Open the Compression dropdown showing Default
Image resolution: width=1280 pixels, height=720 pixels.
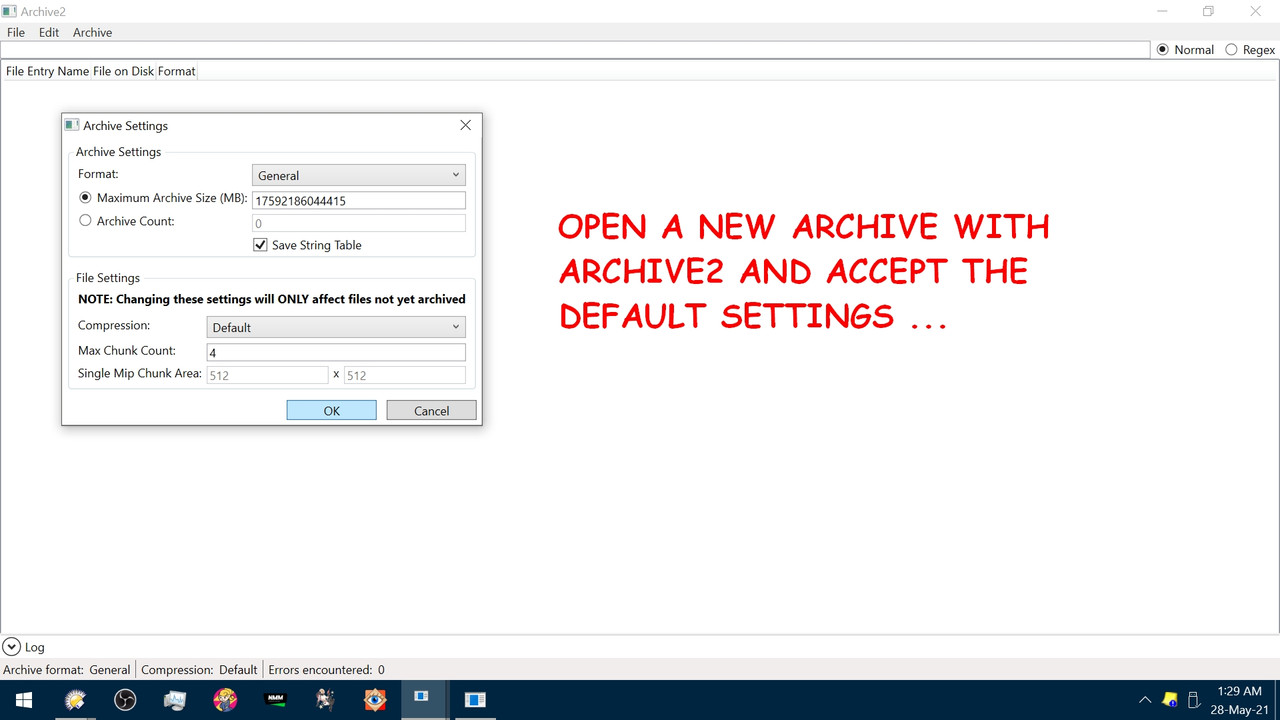[x=335, y=326]
